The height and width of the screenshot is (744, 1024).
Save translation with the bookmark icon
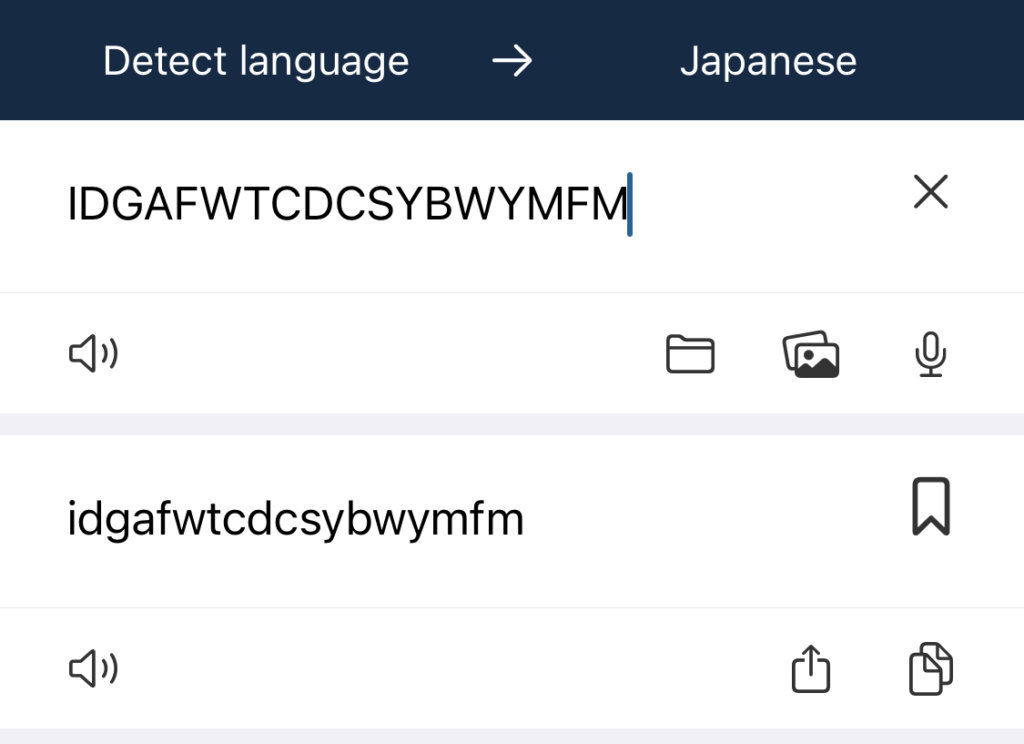(931, 507)
